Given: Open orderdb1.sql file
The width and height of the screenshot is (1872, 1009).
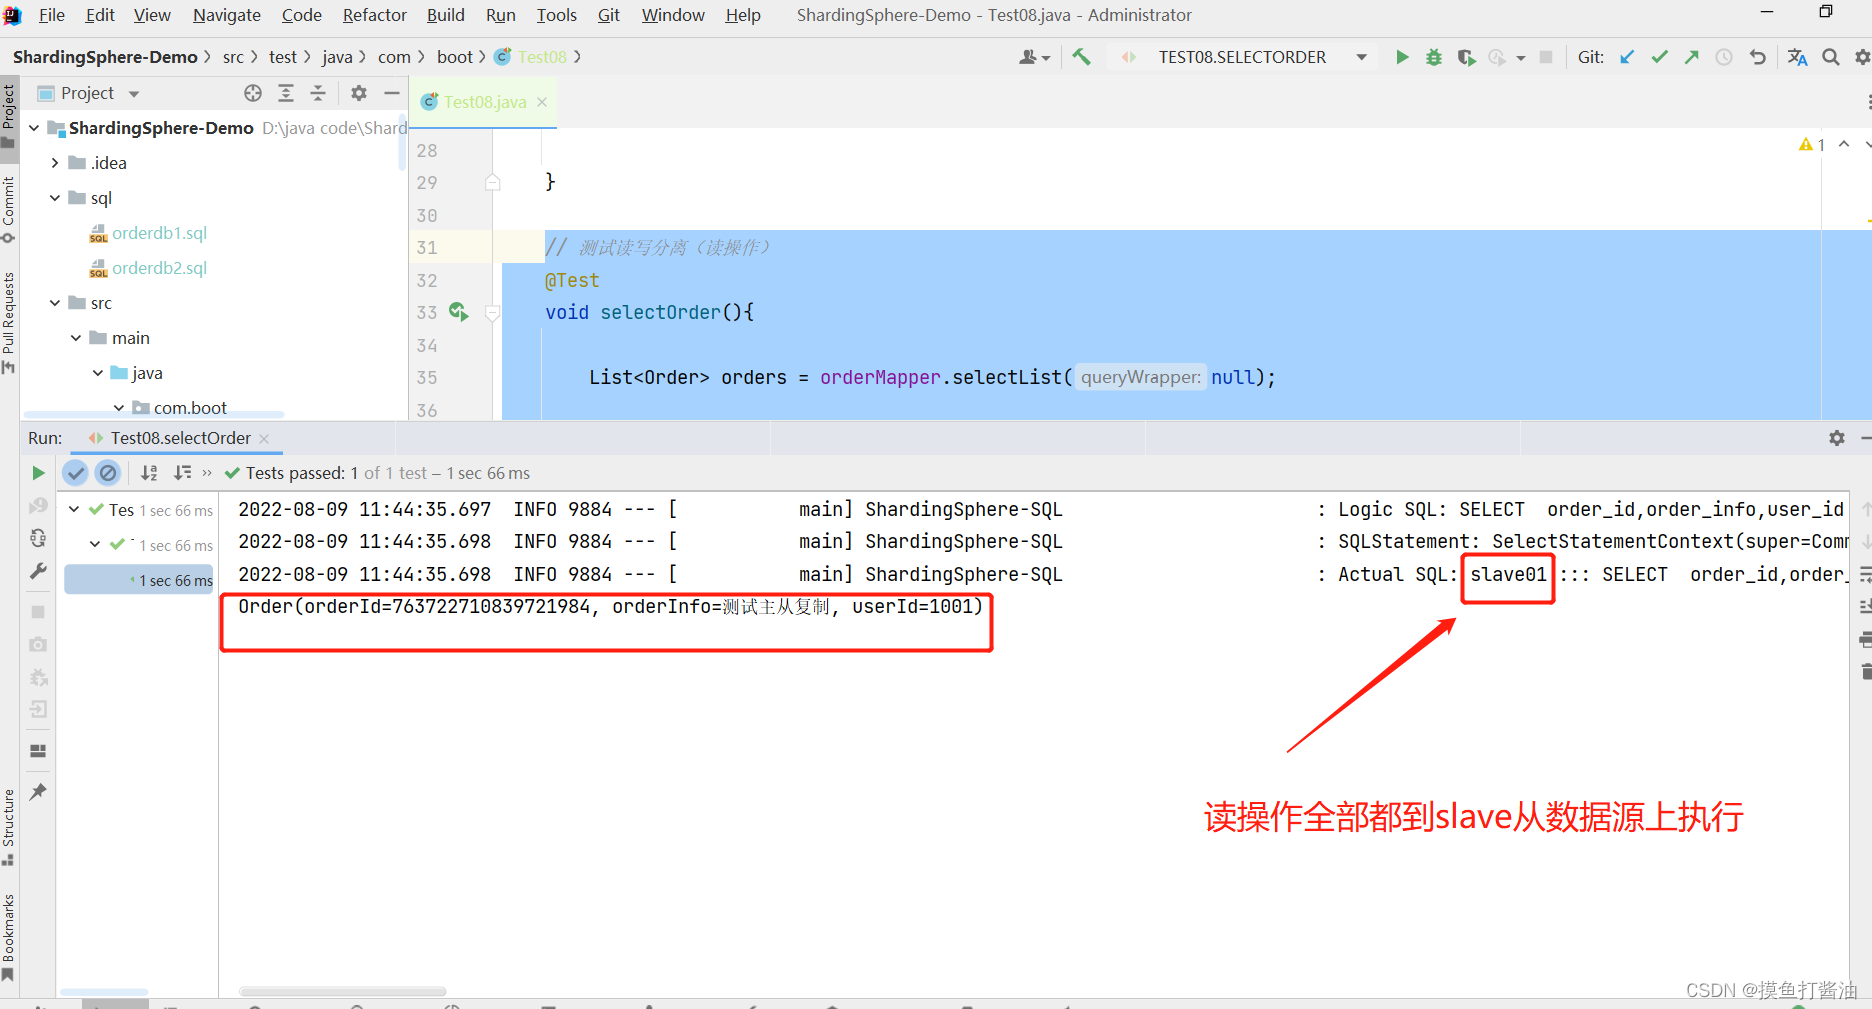Looking at the screenshot, I should click(x=159, y=233).
